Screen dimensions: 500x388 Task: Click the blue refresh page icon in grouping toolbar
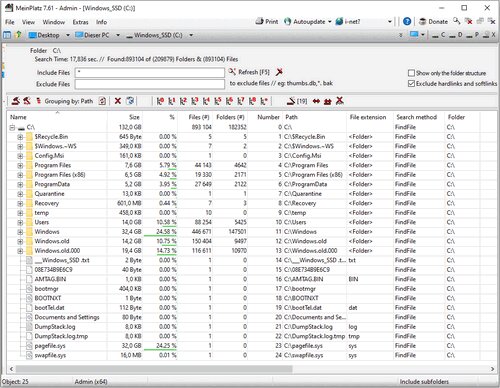(130, 101)
